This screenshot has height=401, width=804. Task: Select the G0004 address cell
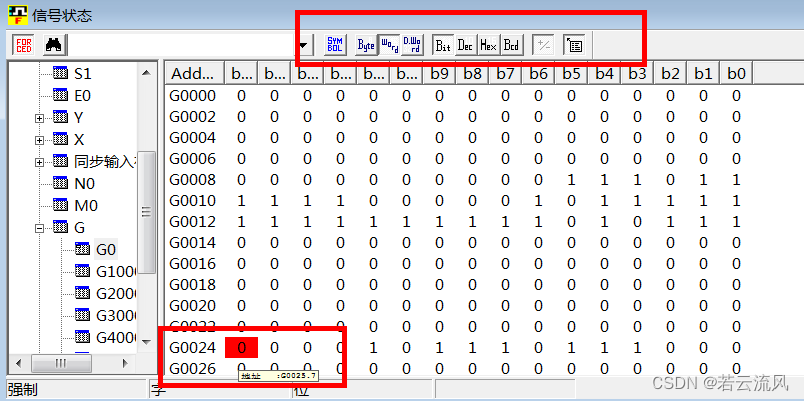(193, 138)
